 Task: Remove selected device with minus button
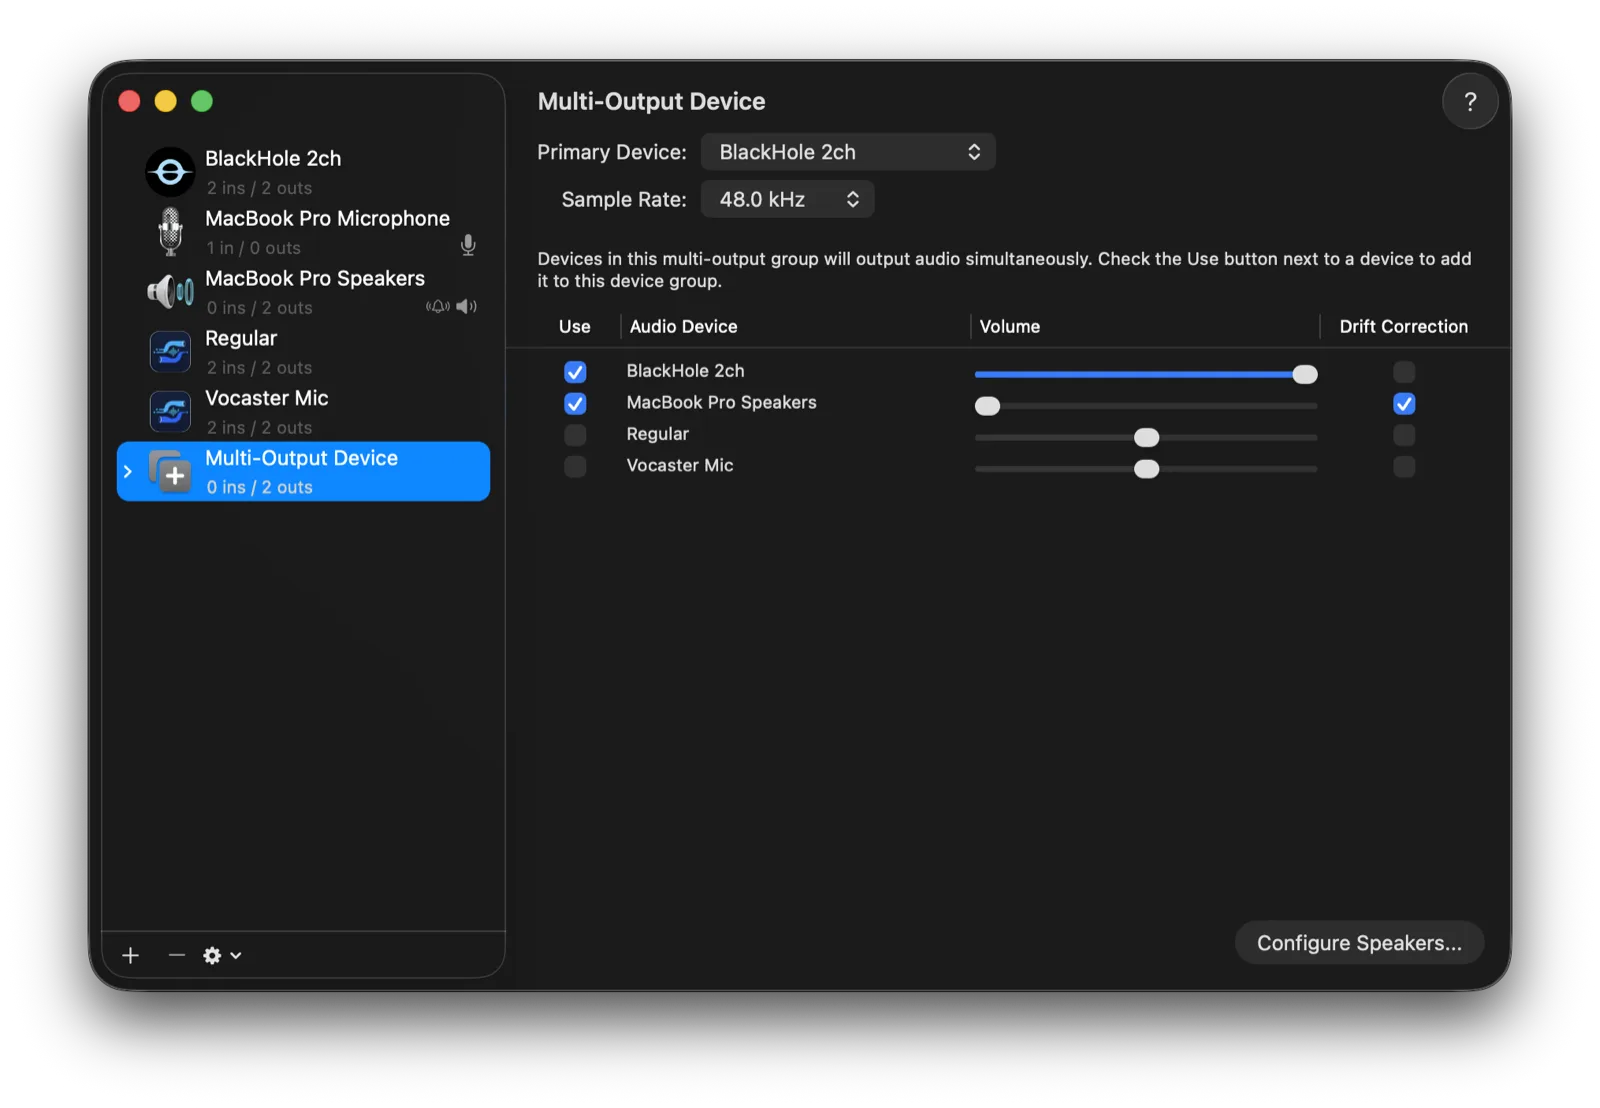click(x=176, y=955)
